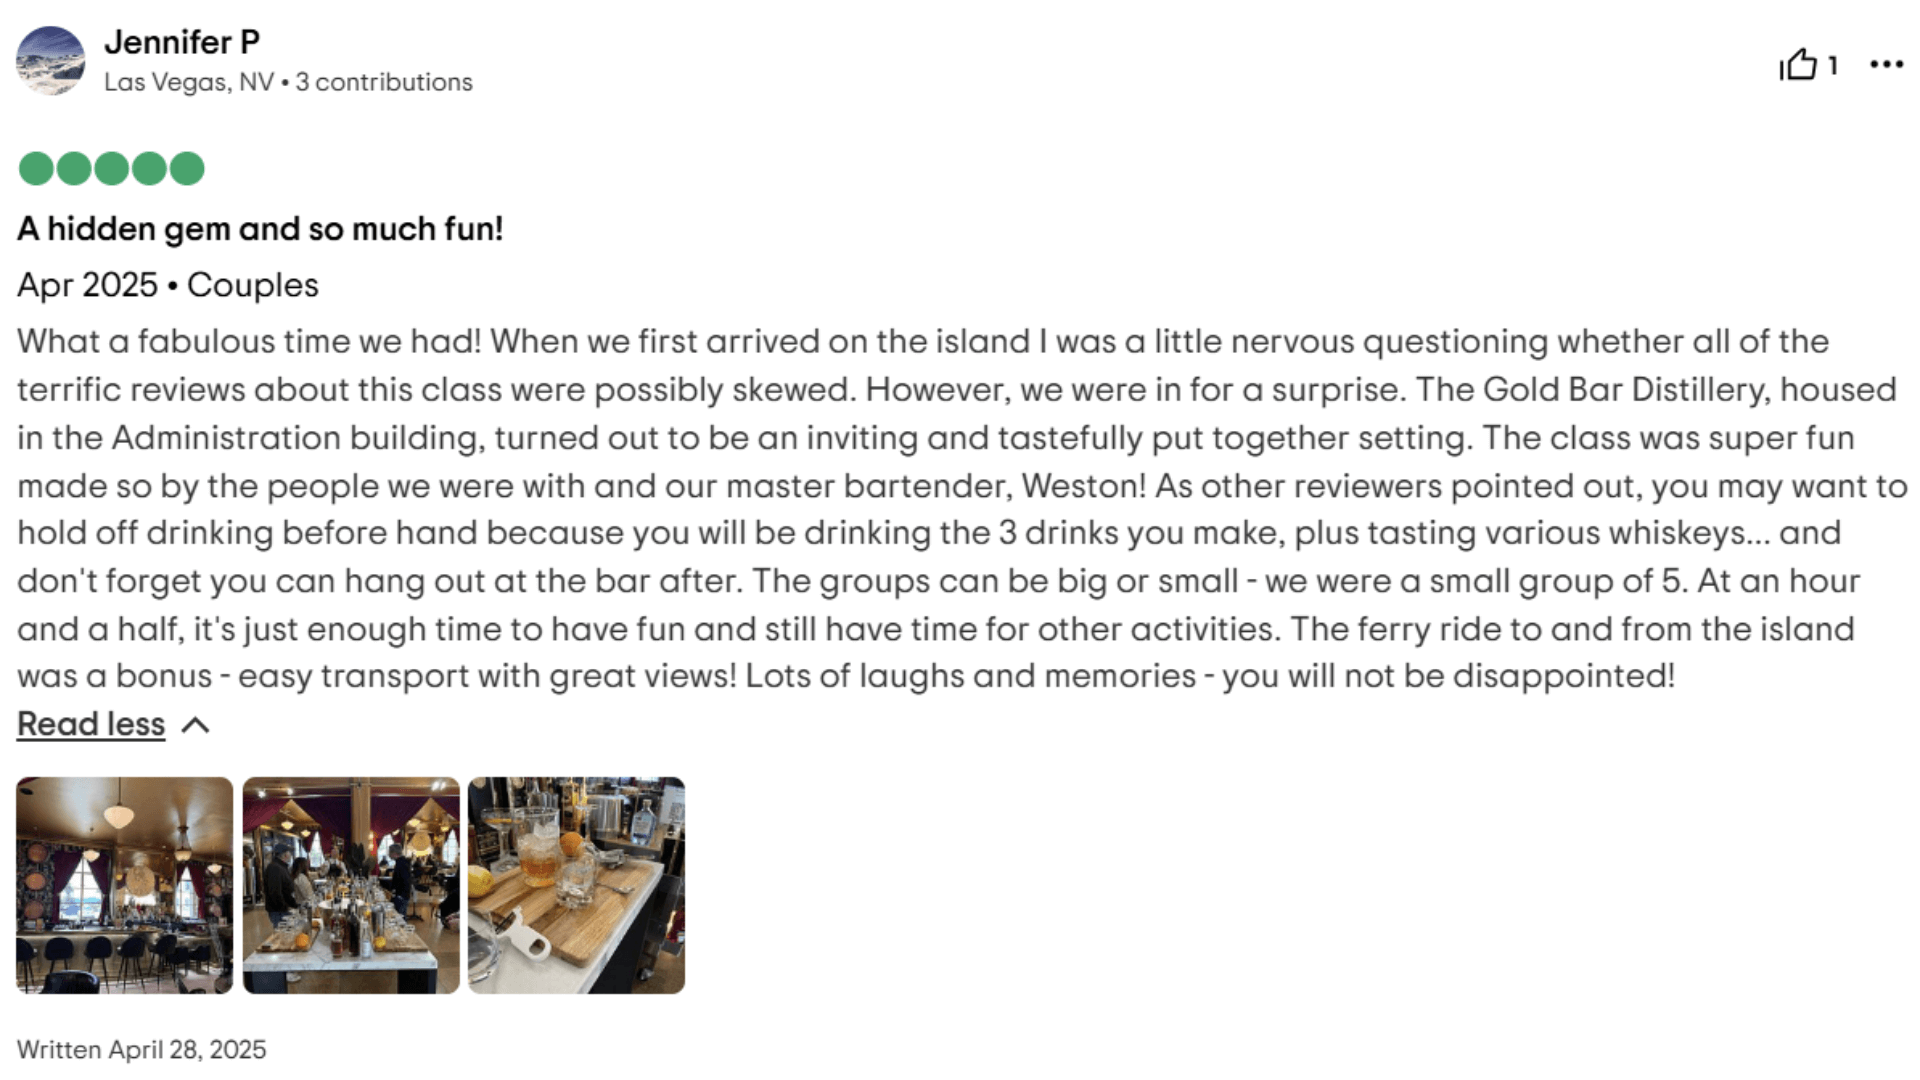Open the three-dot more options menu
This screenshot has width=1920, height=1080.
[1886, 65]
